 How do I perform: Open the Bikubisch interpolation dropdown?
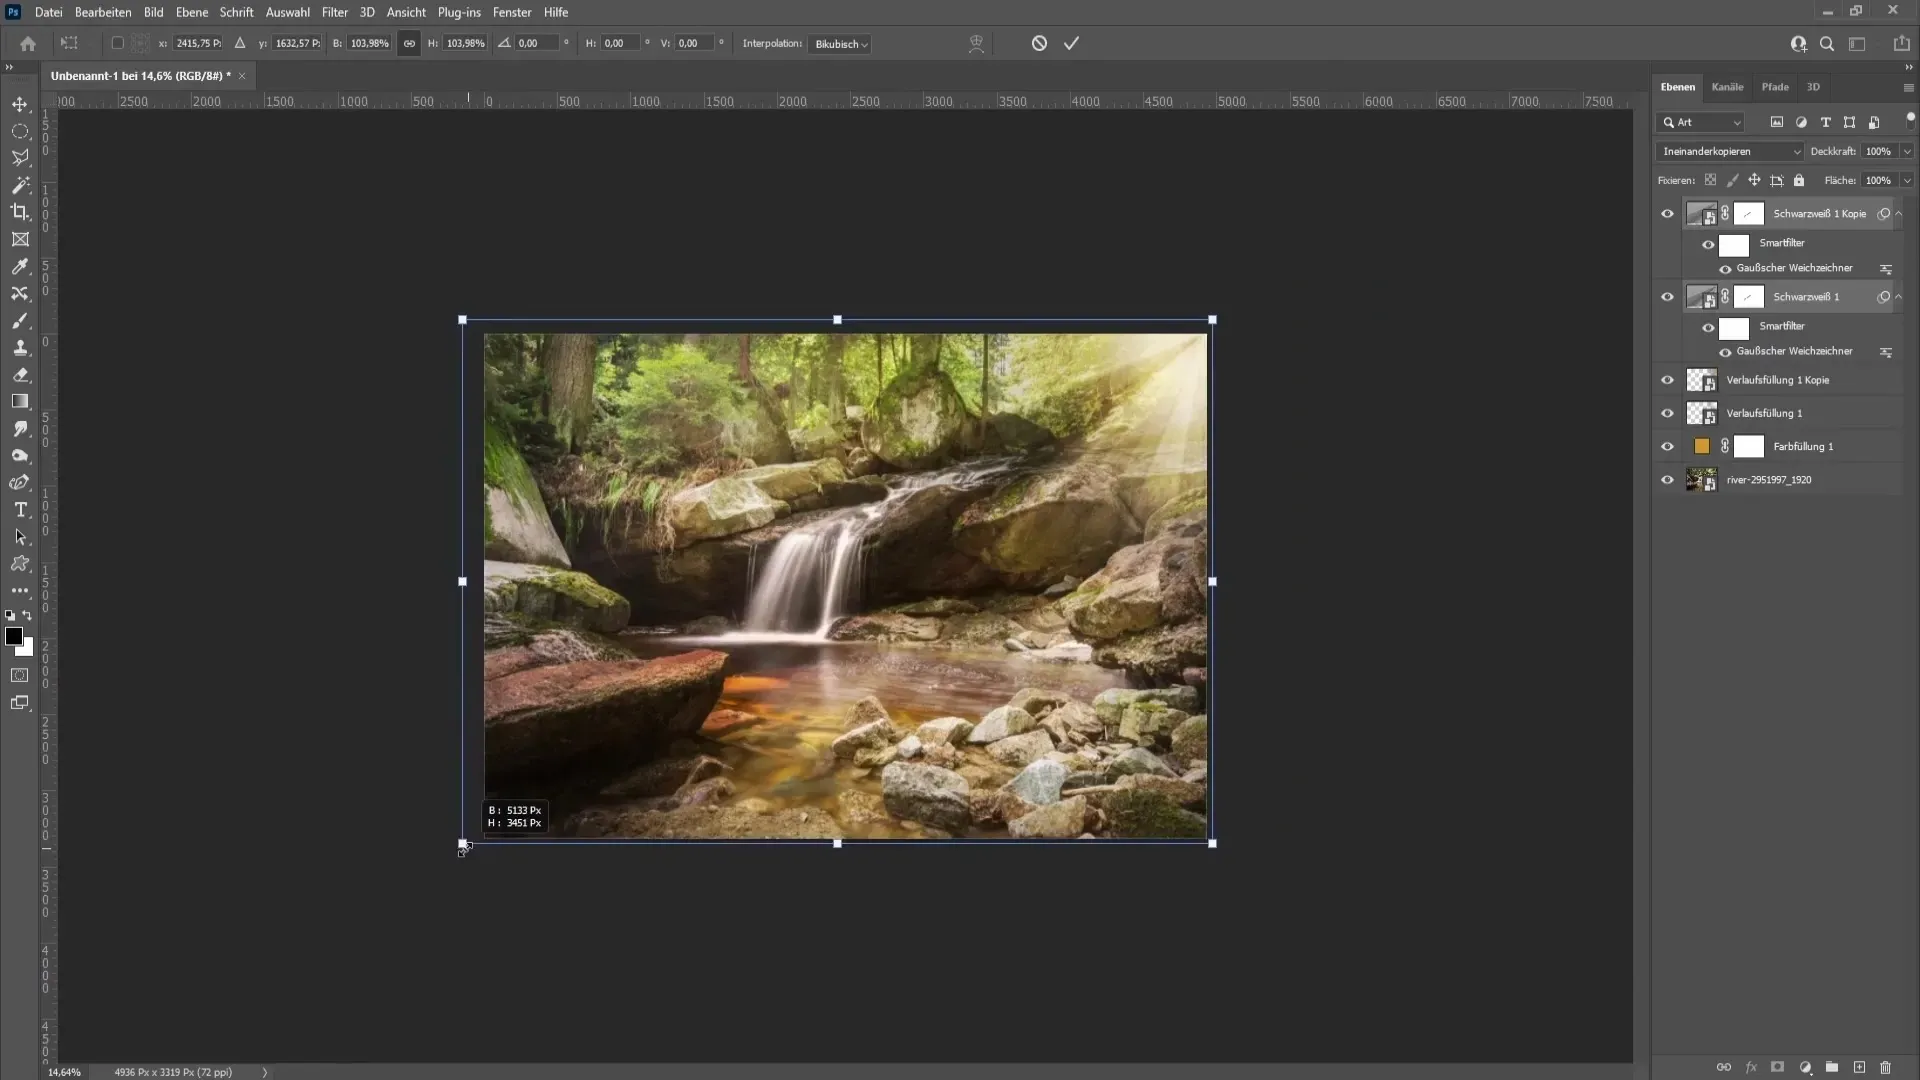[x=840, y=44]
